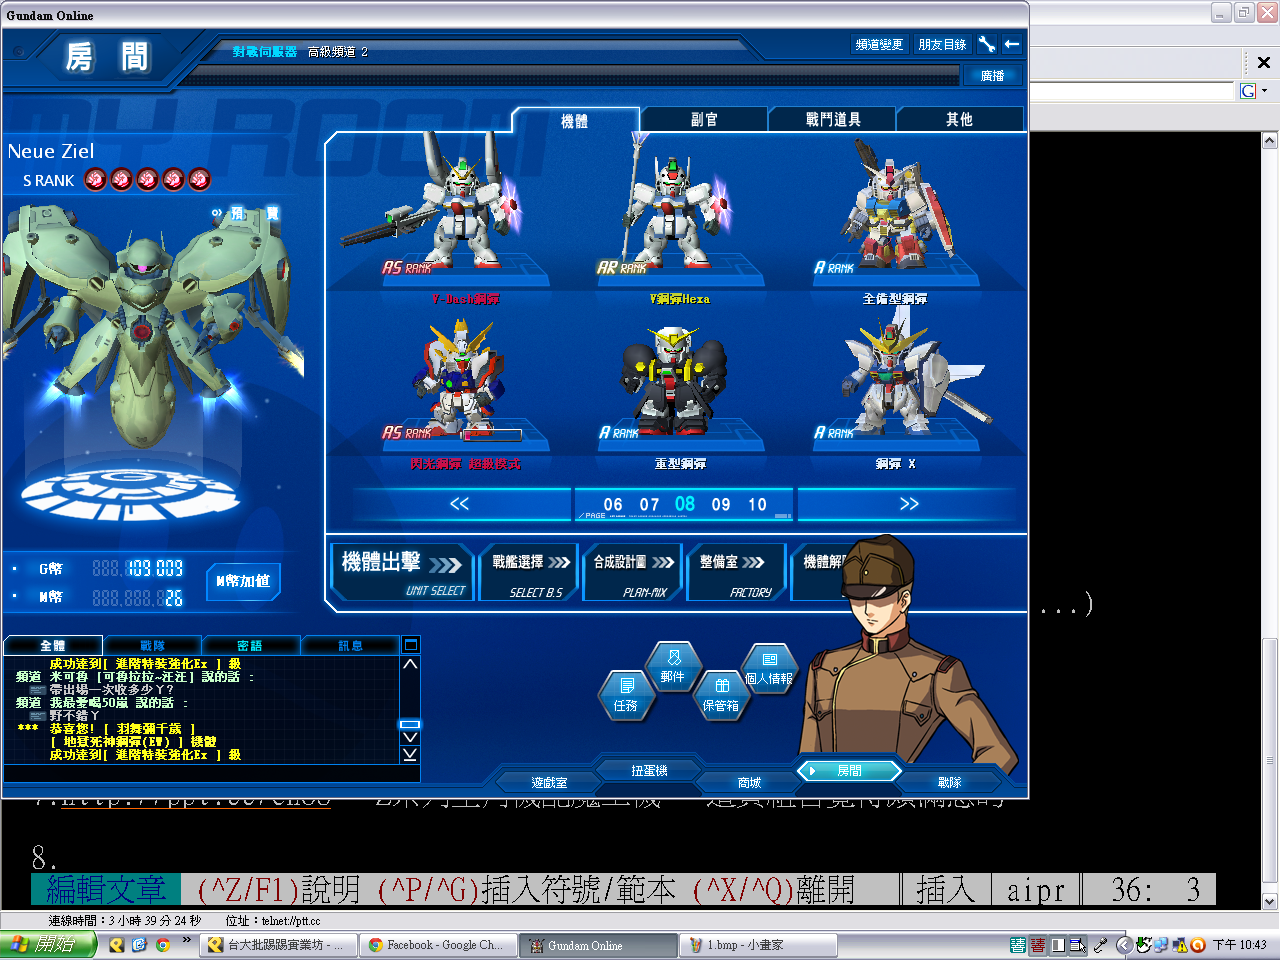Select unit page 08

pos(685,504)
